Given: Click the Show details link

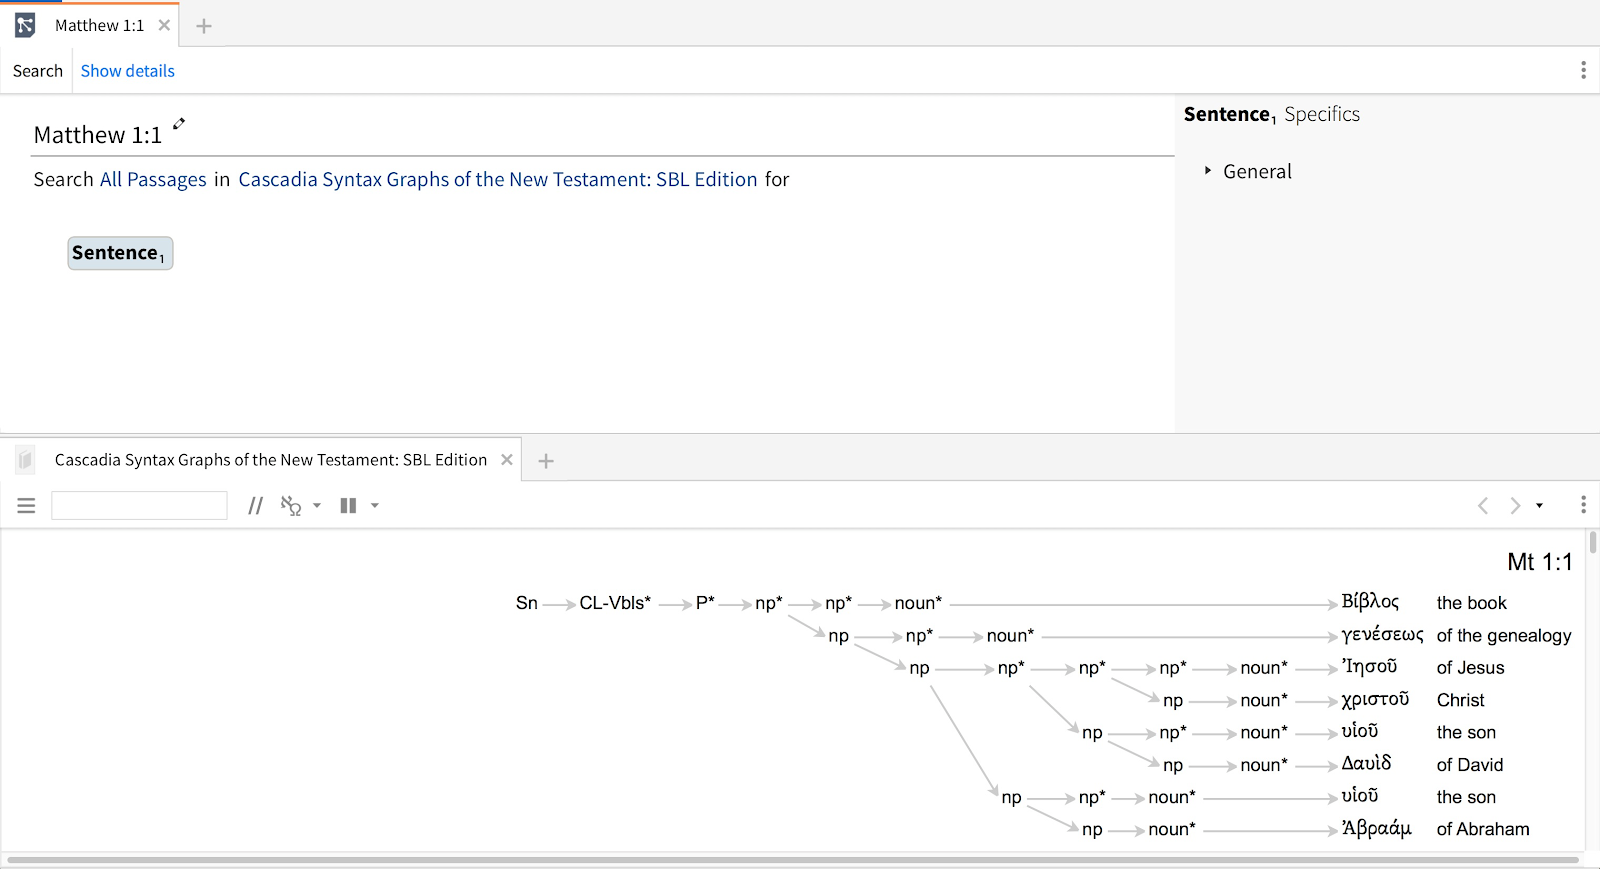Looking at the screenshot, I should [127, 71].
